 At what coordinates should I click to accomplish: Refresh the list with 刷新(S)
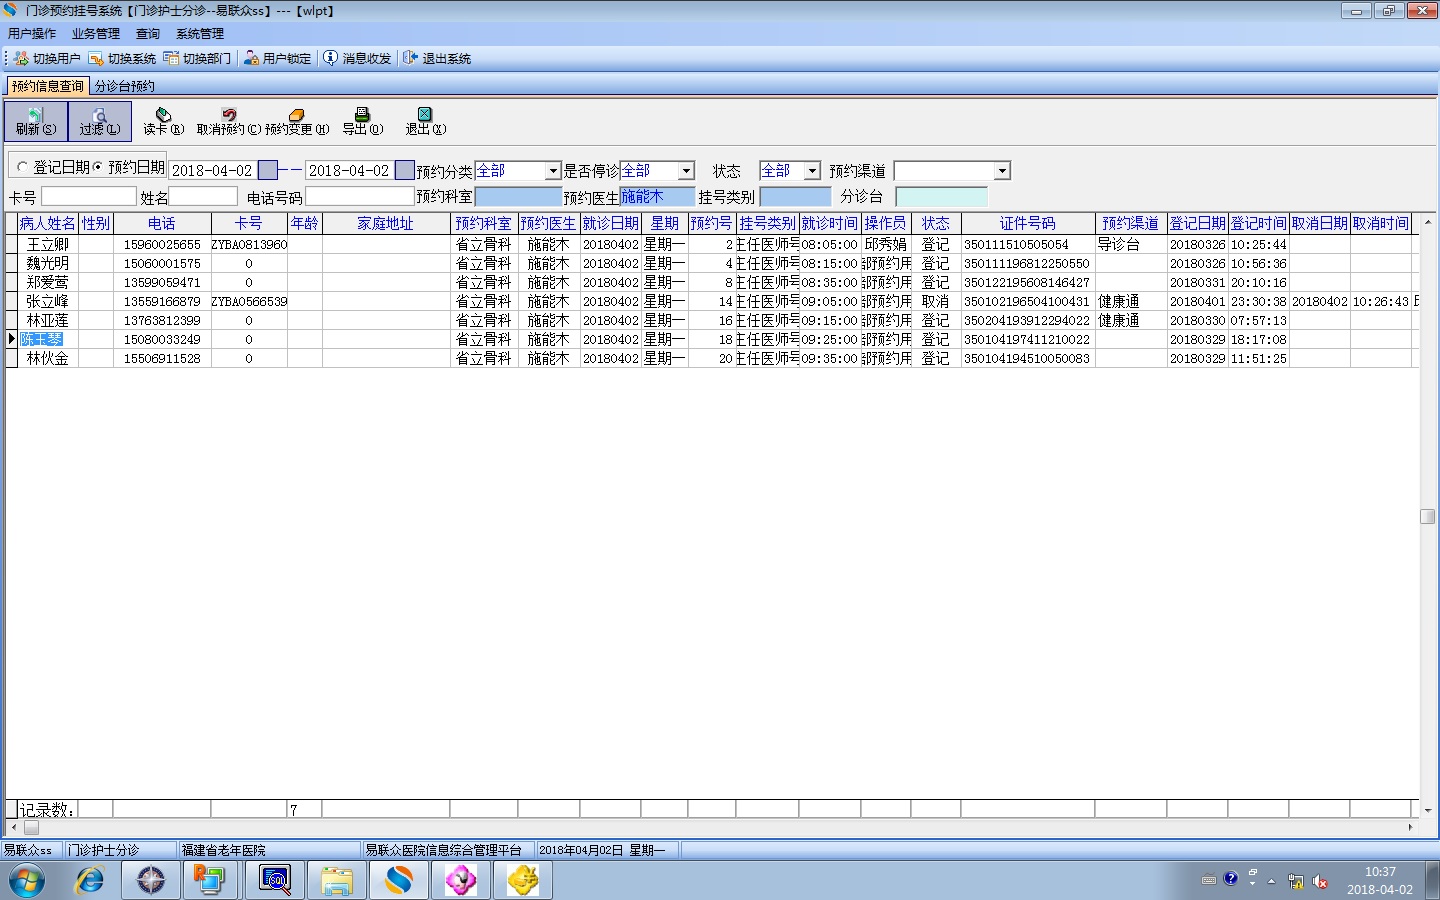coord(36,121)
